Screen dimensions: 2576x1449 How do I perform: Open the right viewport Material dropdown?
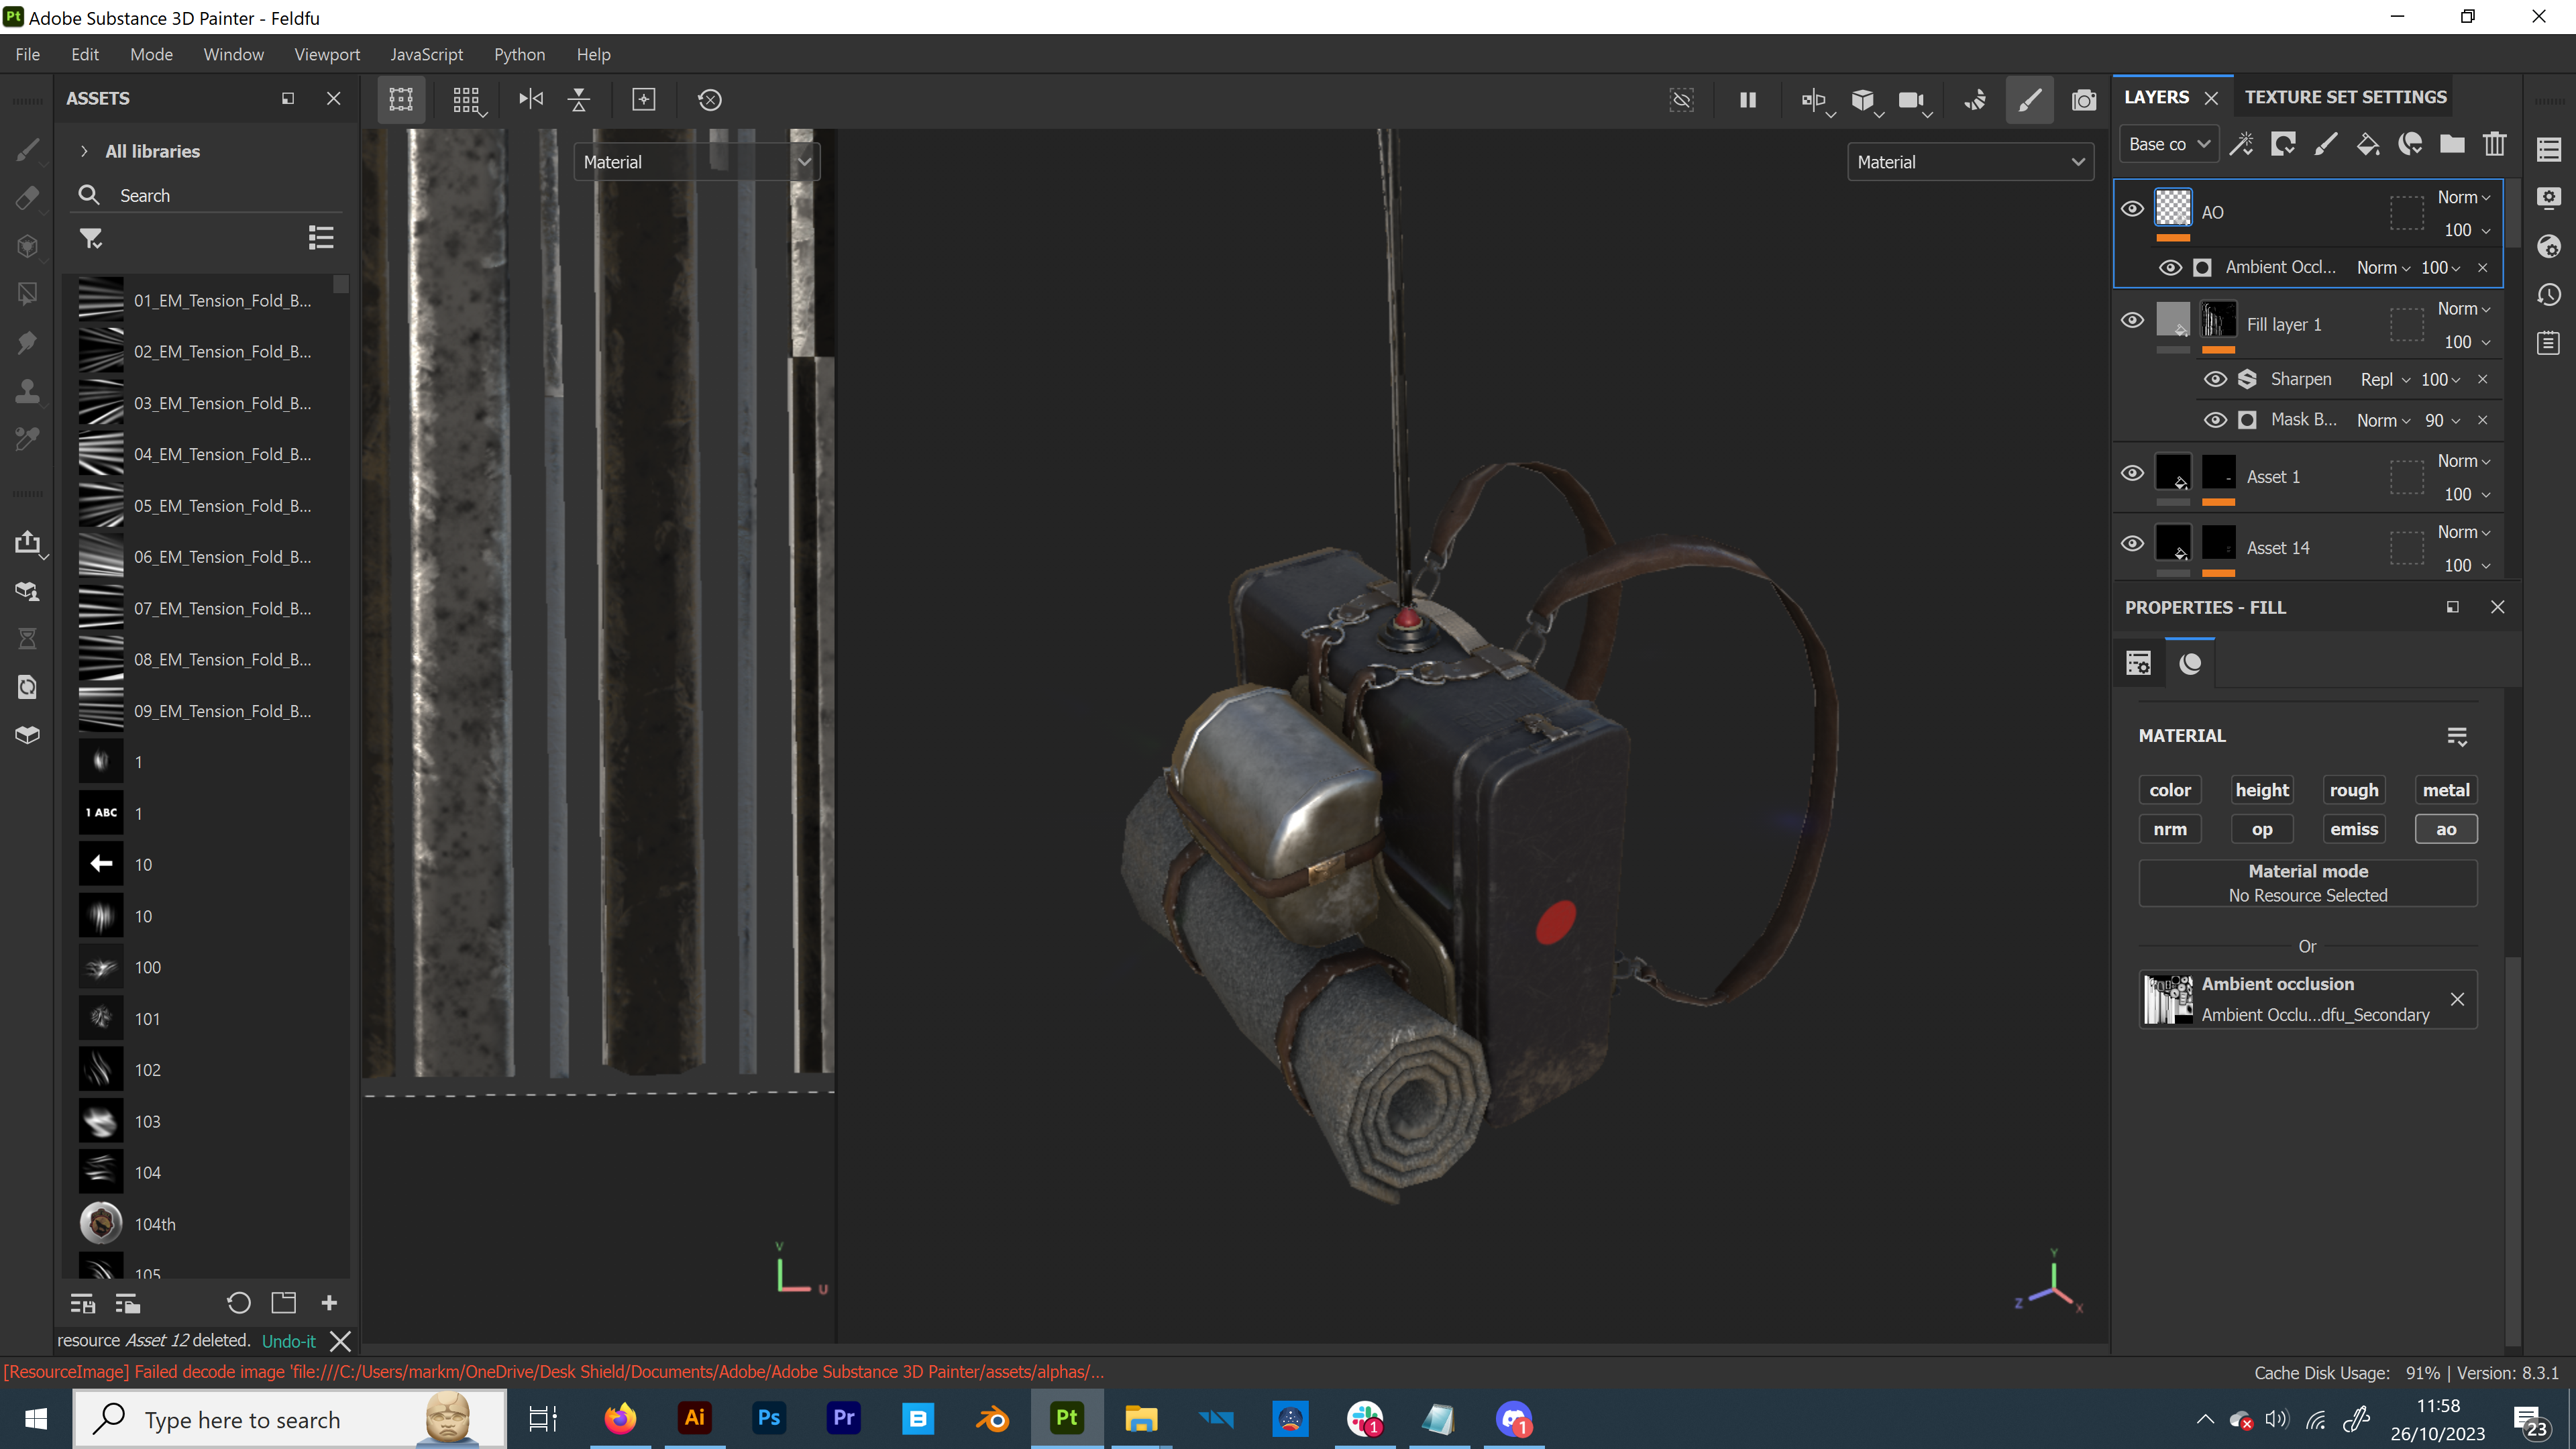(x=1969, y=162)
